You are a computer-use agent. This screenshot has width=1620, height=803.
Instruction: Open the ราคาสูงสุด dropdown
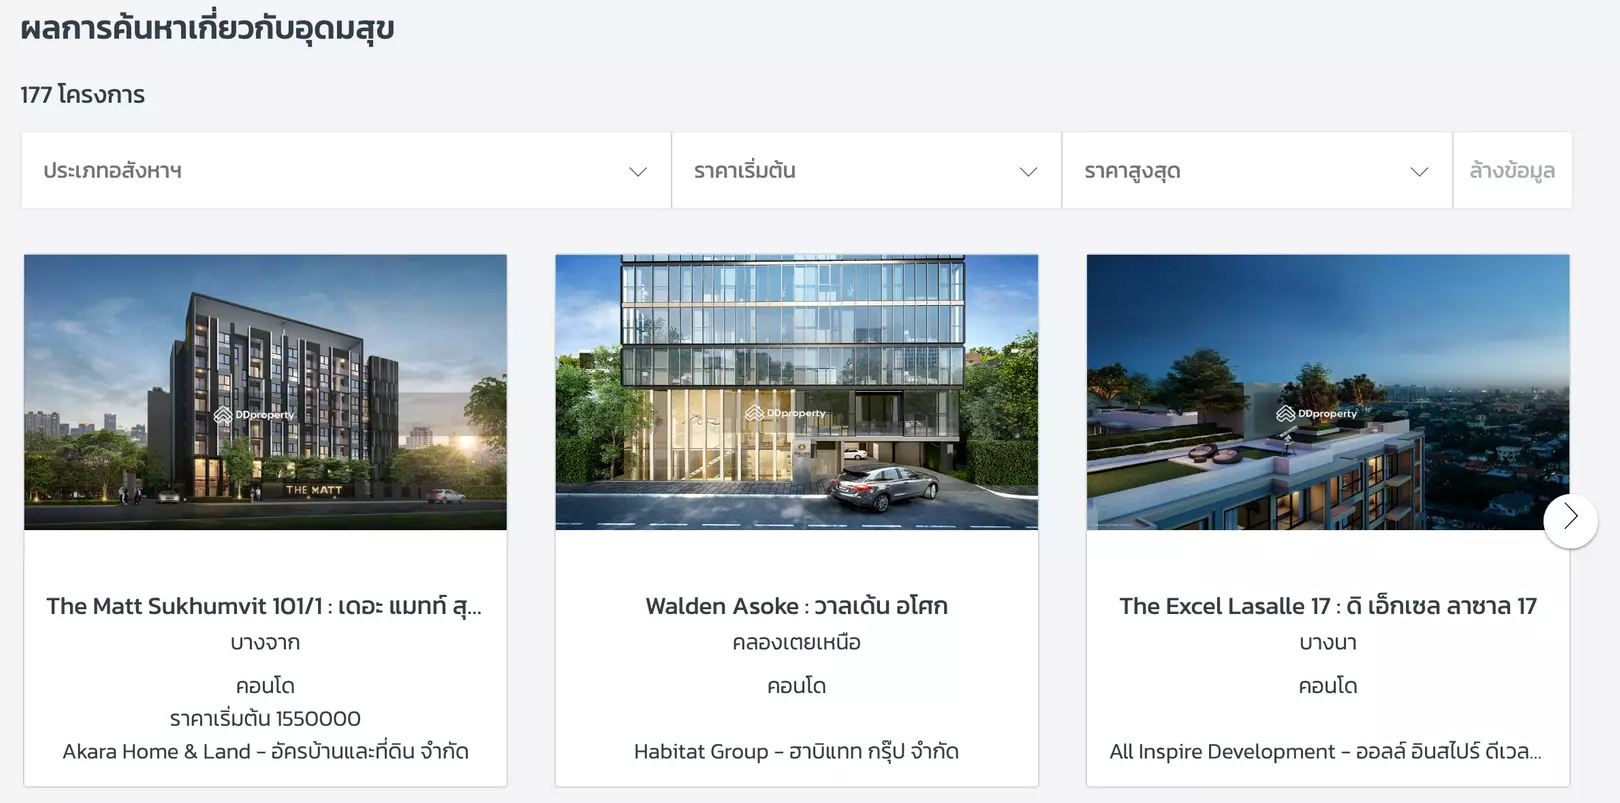(x=1257, y=171)
